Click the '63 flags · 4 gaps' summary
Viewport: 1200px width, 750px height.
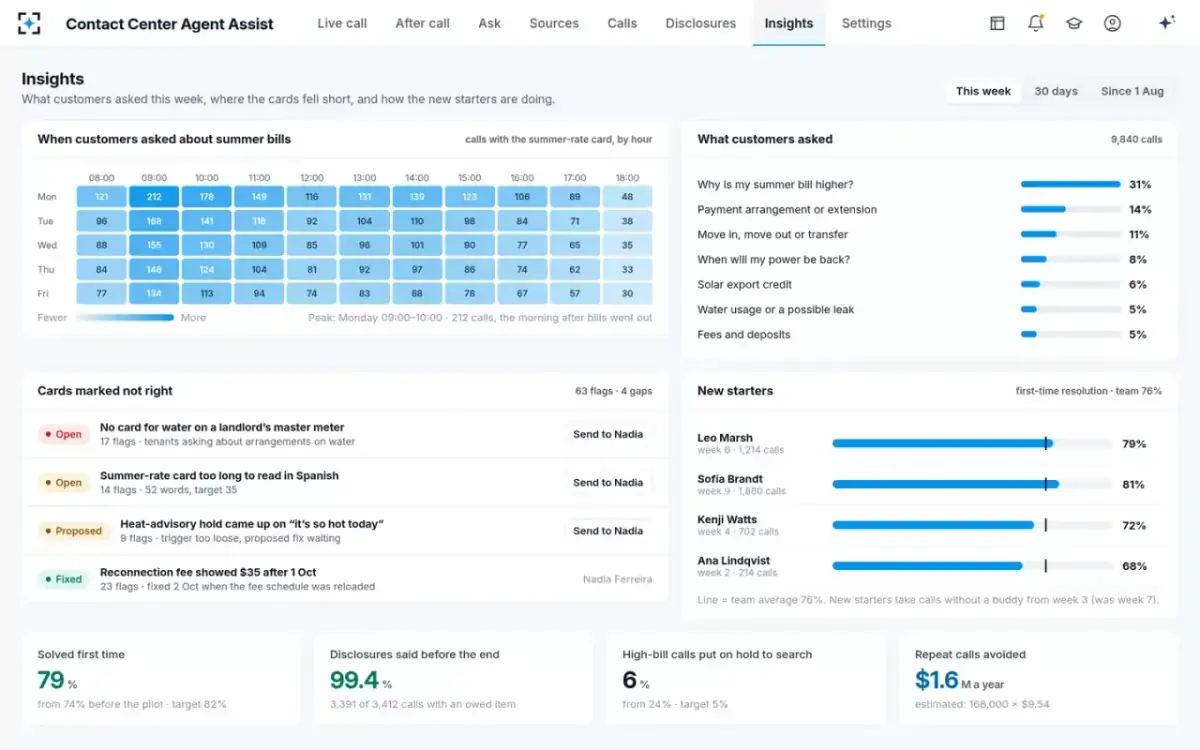click(x=614, y=391)
